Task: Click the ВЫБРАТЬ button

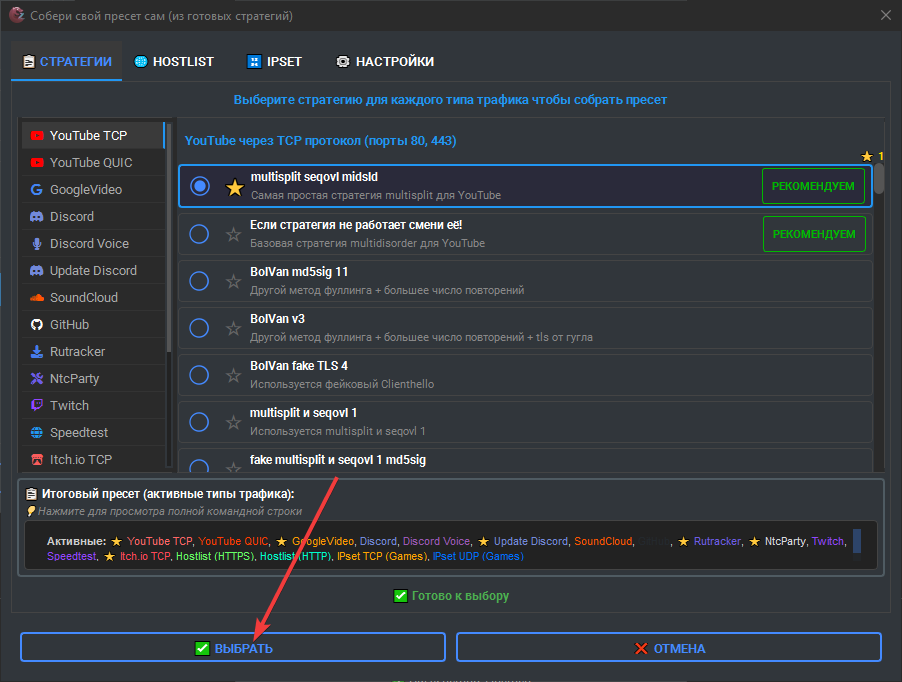Action: tap(233, 647)
